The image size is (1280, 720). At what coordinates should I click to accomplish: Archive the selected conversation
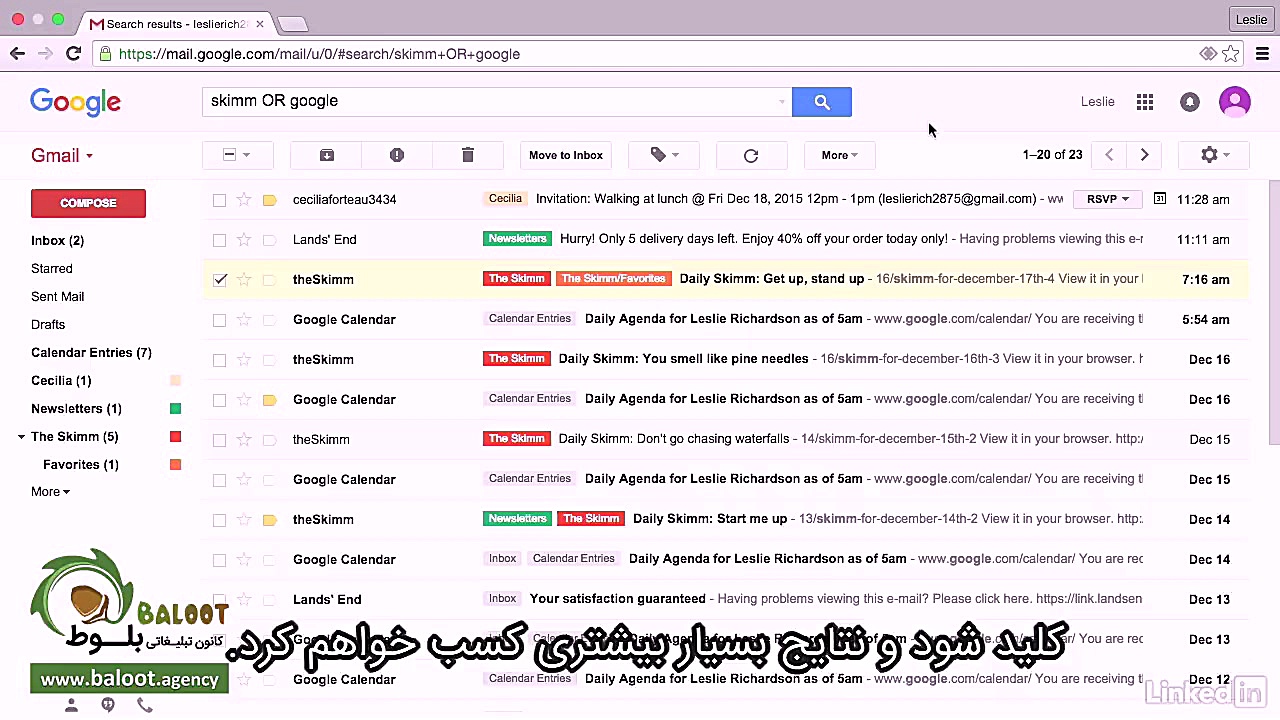tap(326, 155)
